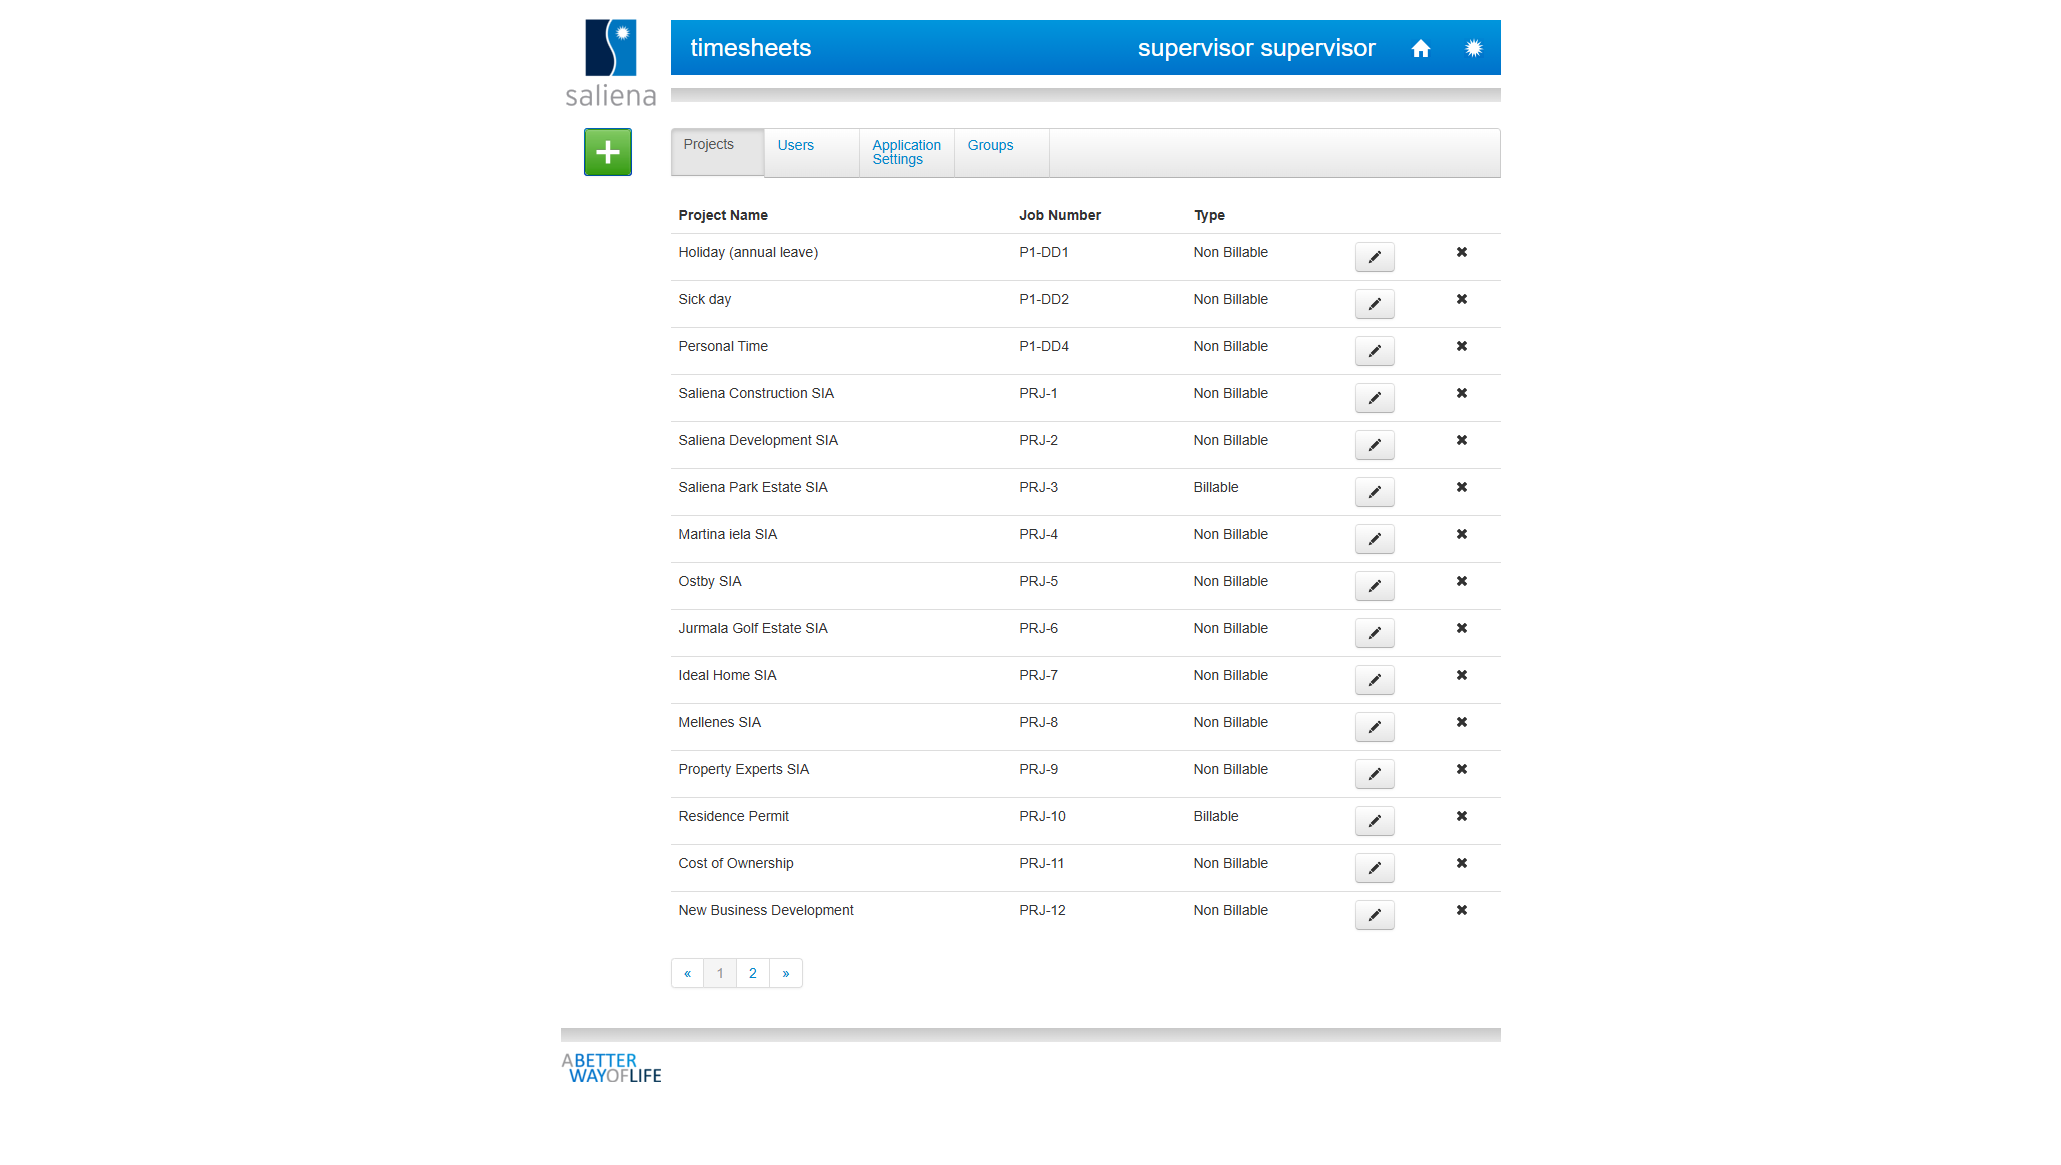The image size is (2061, 1165).
Task: Edit the Residence Permit project
Action: tap(1374, 821)
